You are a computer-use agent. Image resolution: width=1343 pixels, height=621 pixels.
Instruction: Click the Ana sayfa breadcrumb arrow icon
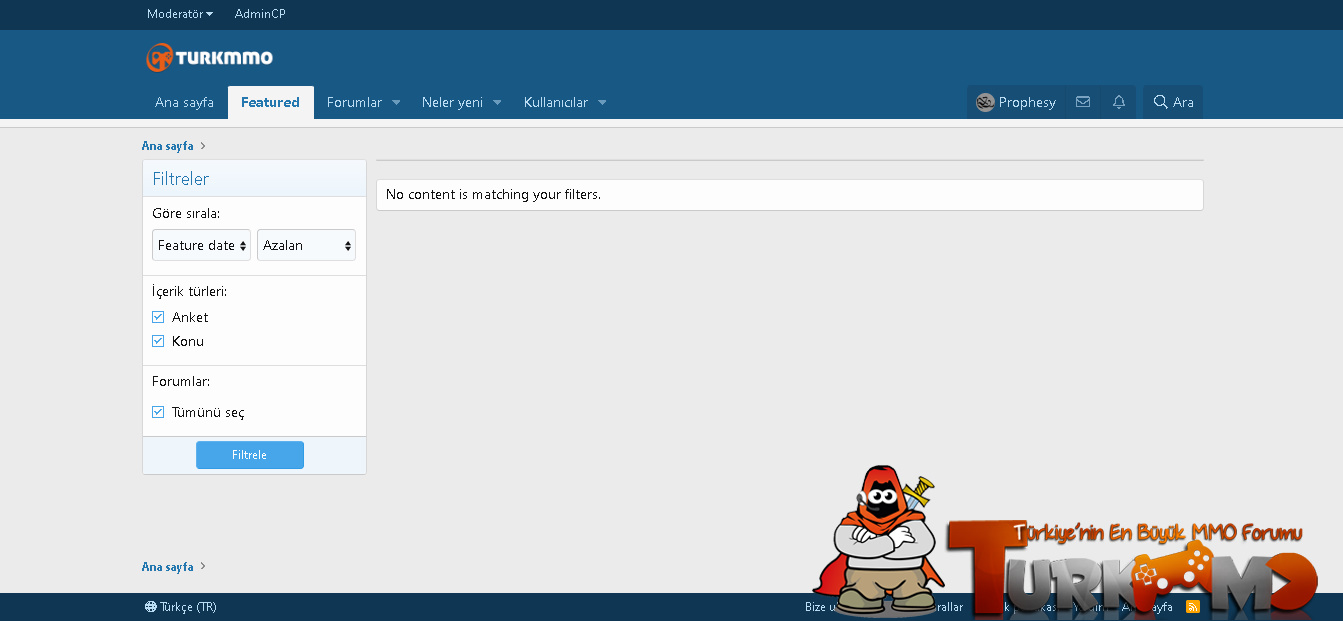[x=203, y=146]
